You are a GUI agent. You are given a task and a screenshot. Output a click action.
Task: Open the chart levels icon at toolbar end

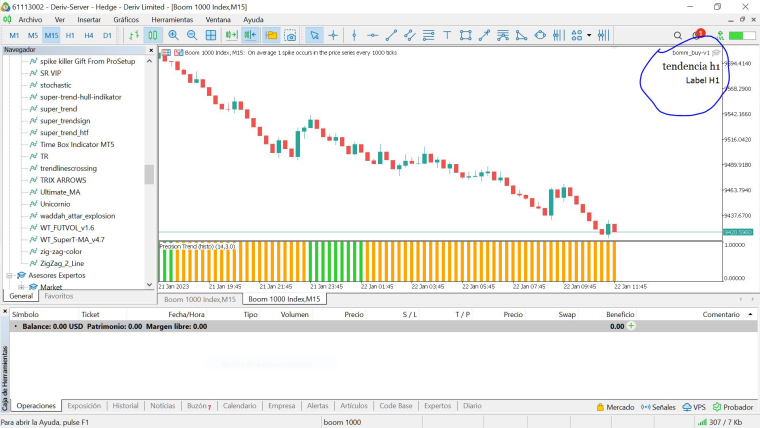(x=603, y=35)
